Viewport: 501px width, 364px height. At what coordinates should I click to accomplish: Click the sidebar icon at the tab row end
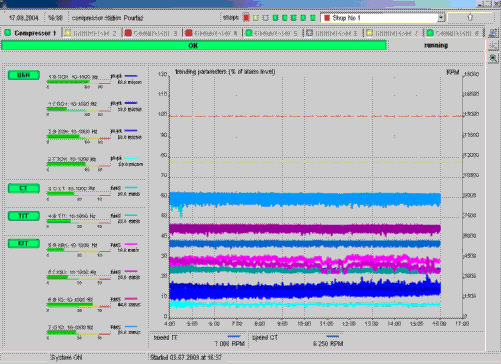(493, 33)
